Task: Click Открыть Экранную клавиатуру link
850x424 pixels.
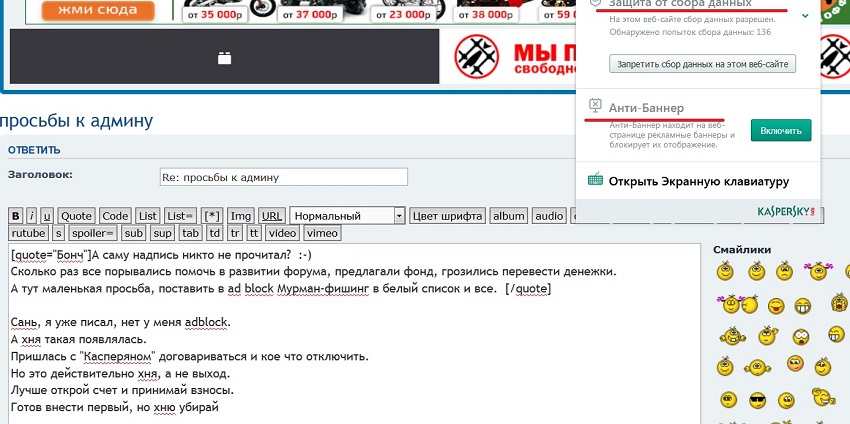Action: [699, 181]
